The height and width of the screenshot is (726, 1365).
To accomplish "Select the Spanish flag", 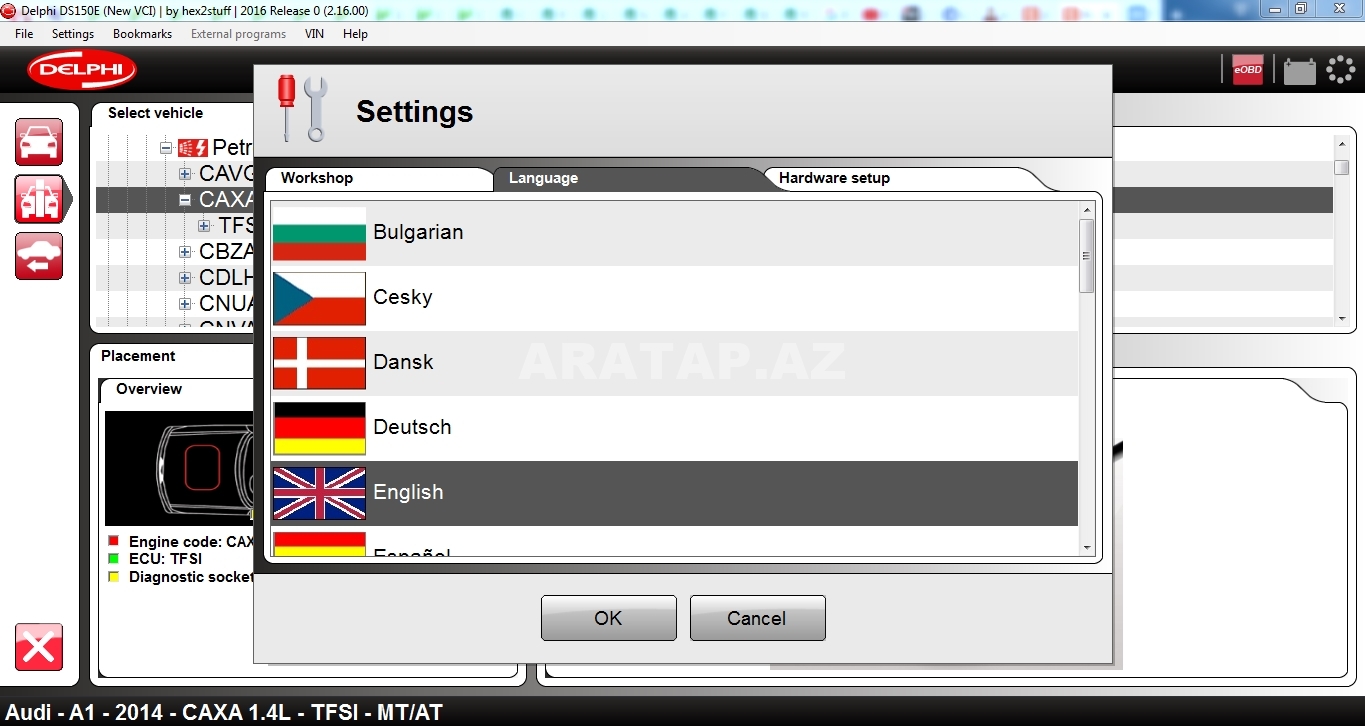I will (319, 543).
